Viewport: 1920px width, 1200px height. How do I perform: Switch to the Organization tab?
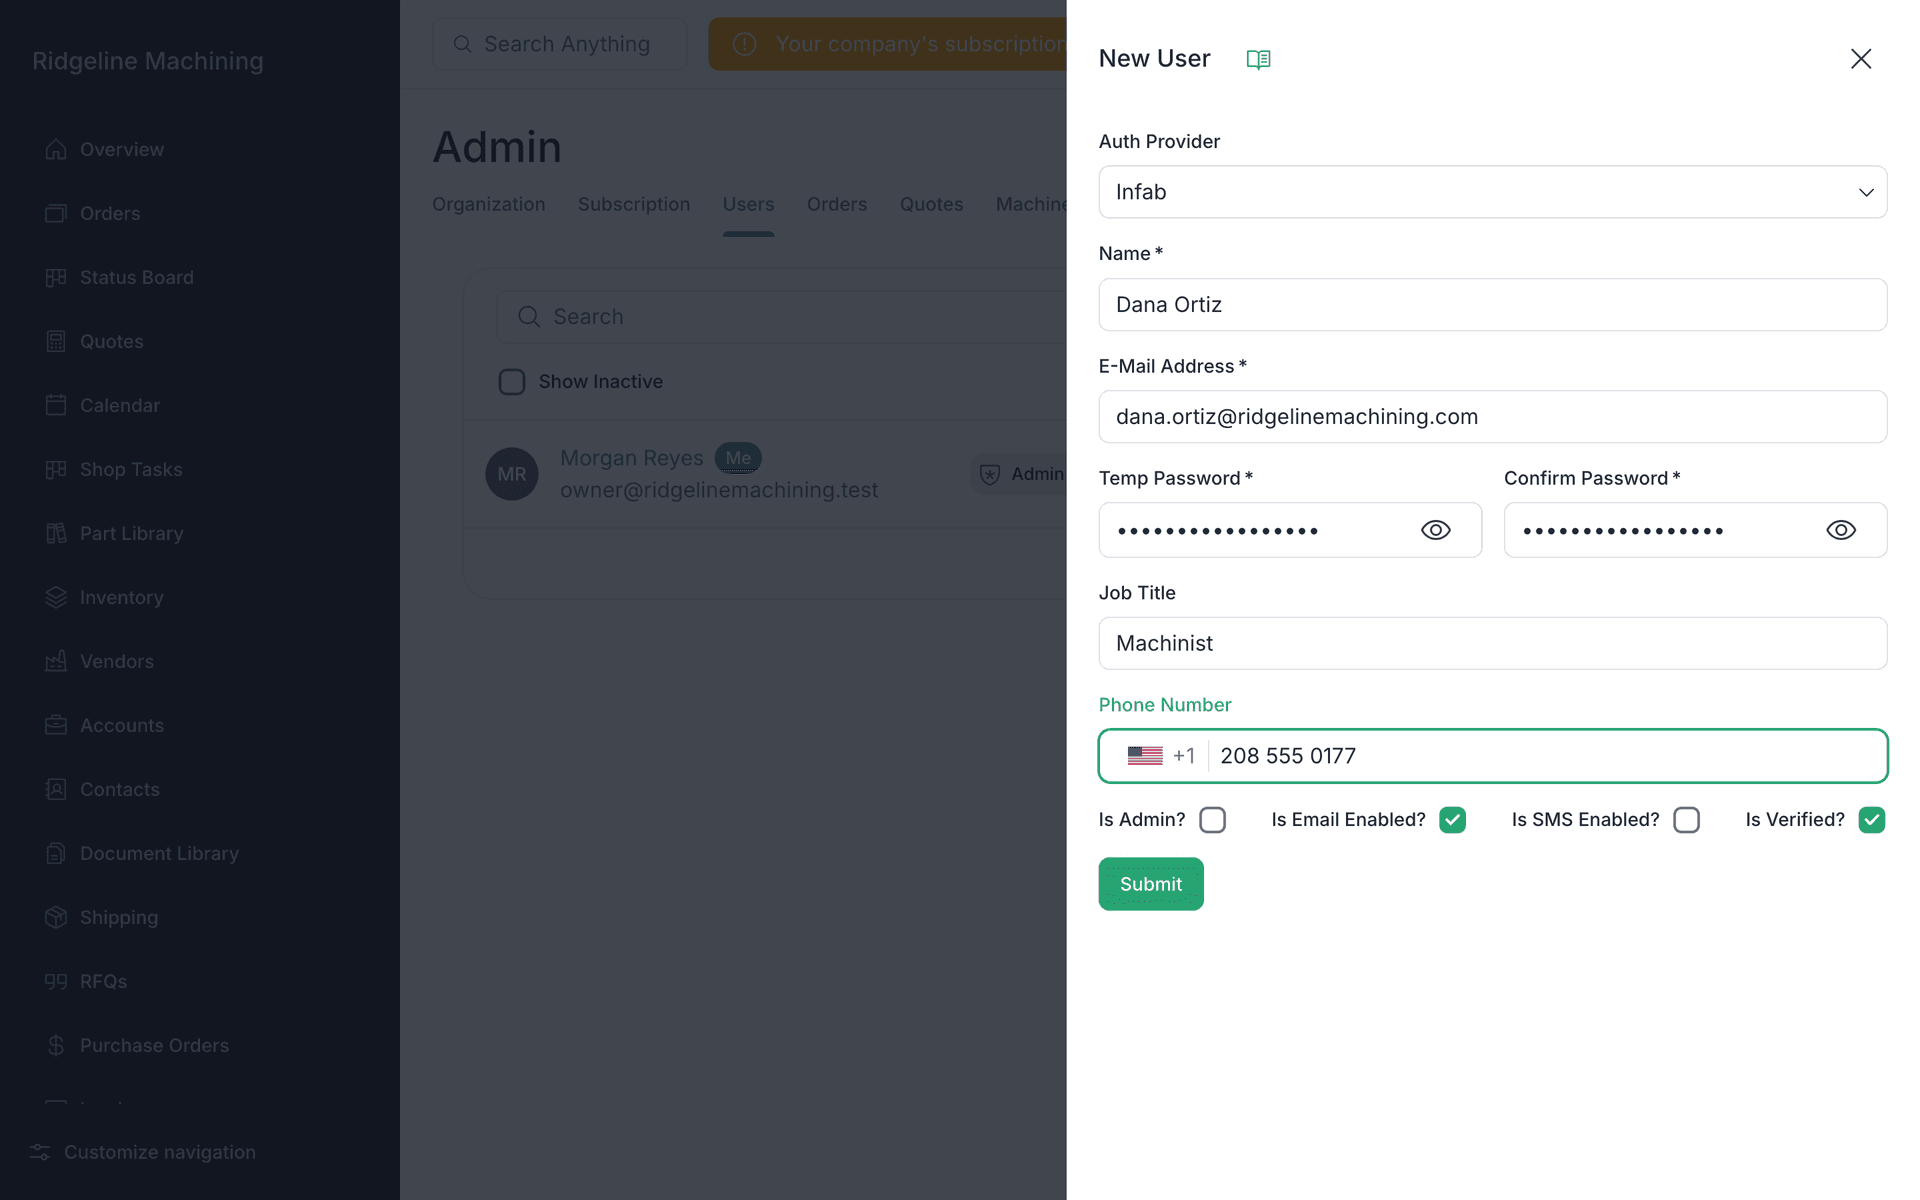point(488,204)
